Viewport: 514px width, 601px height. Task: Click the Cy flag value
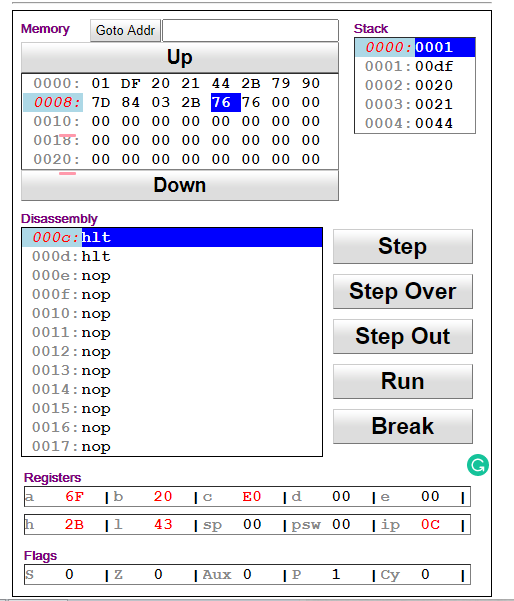(x=425, y=575)
